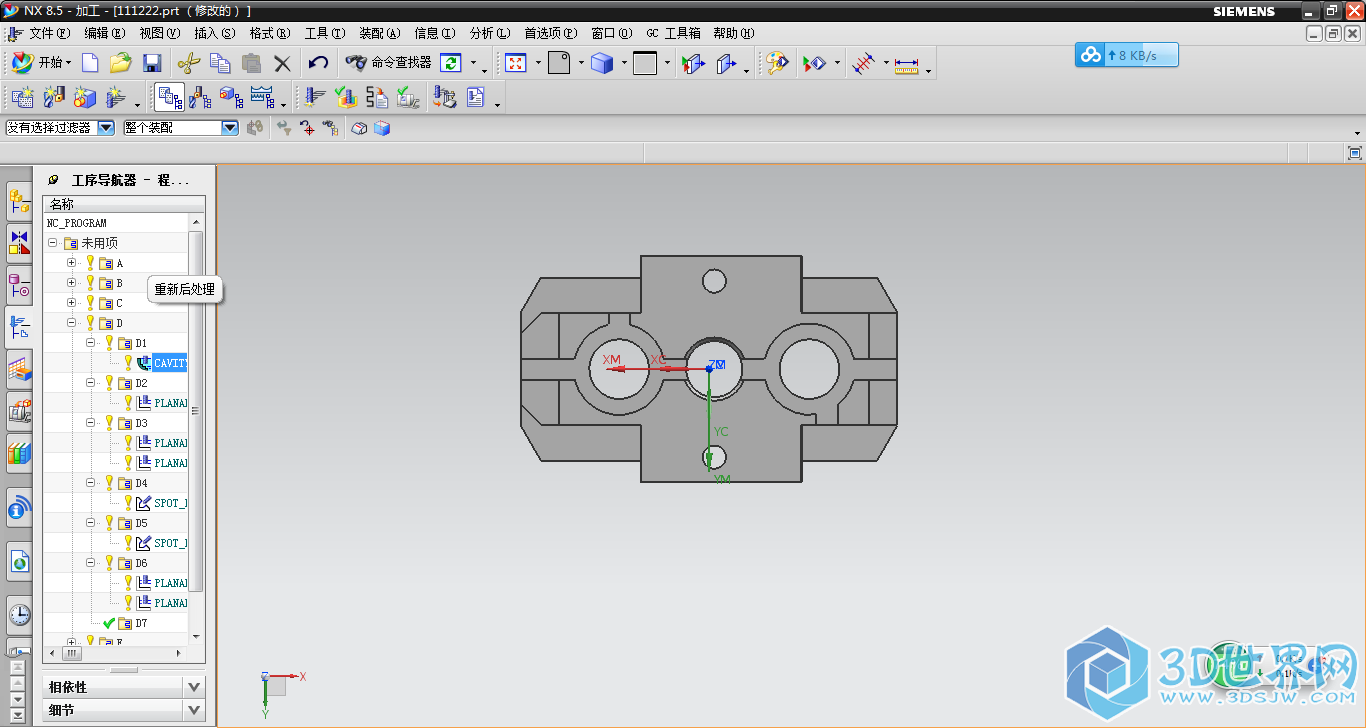Screen dimensions: 1366x728
Task: Switch to Machine Tool View icon
Action: (201, 97)
